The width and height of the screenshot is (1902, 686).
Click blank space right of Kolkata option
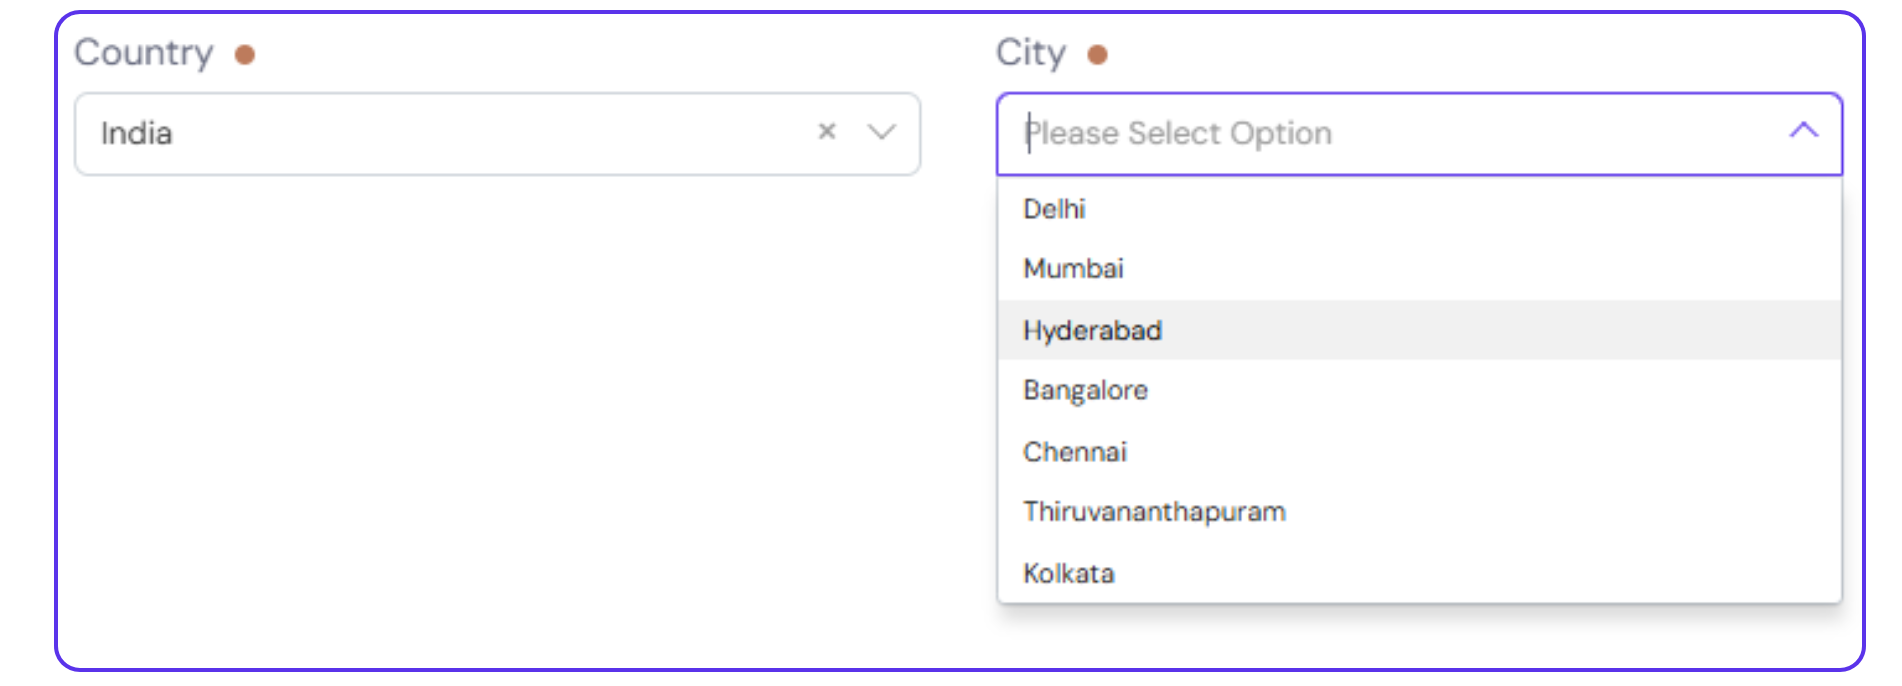click(x=1500, y=574)
